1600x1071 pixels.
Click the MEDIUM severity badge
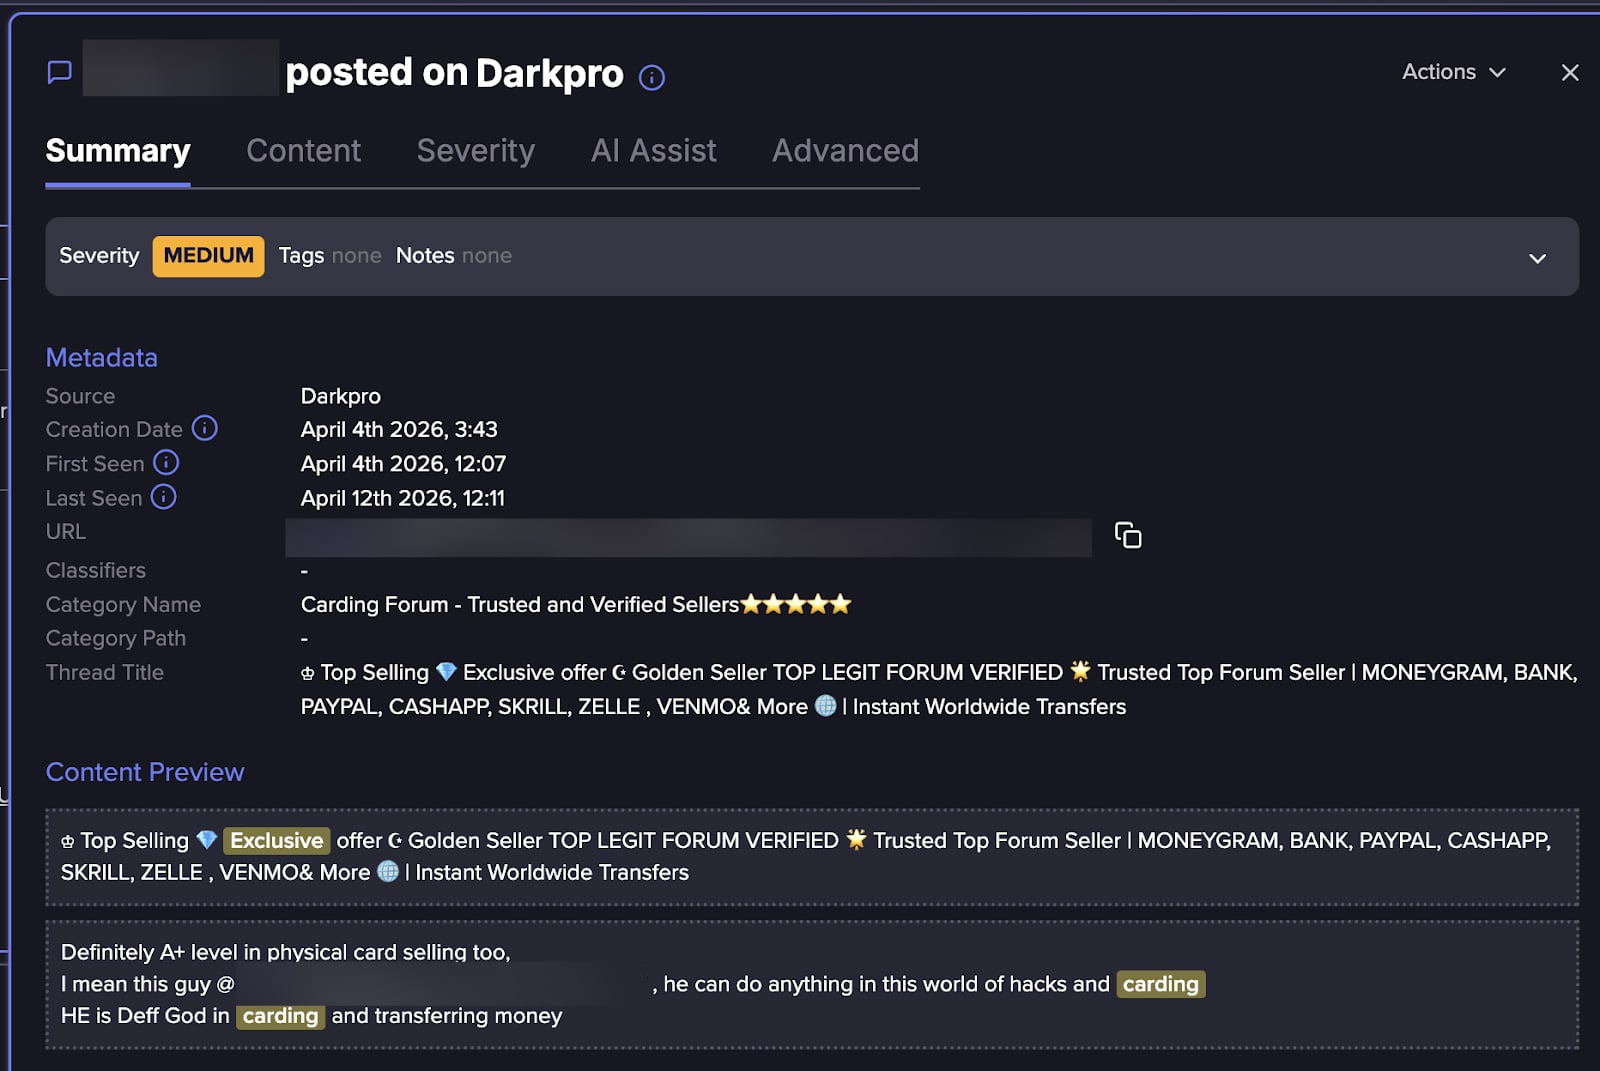coord(208,256)
